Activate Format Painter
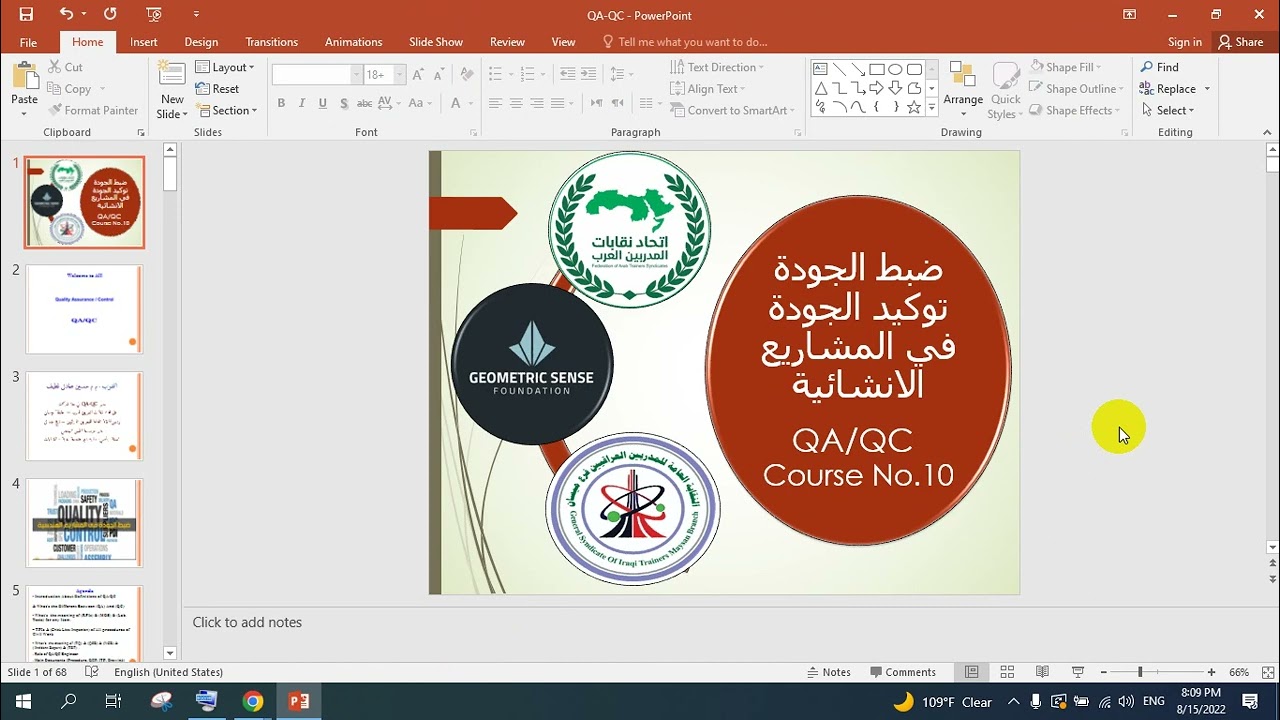 coord(92,111)
